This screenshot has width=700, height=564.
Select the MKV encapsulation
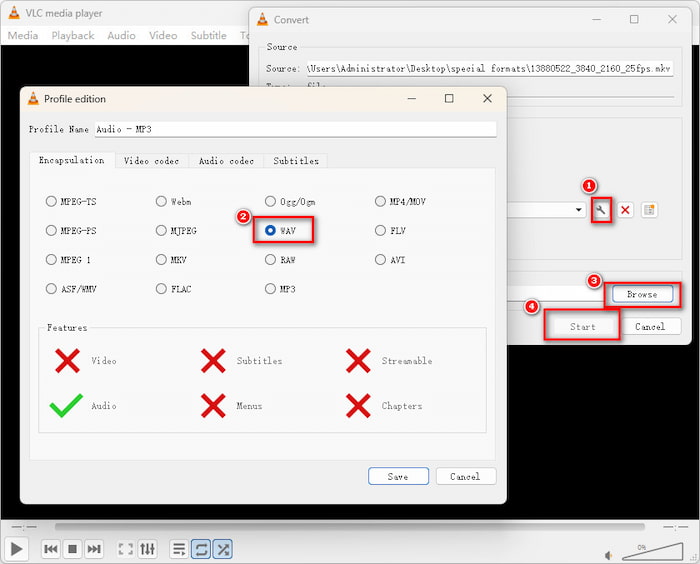tap(171, 259)
